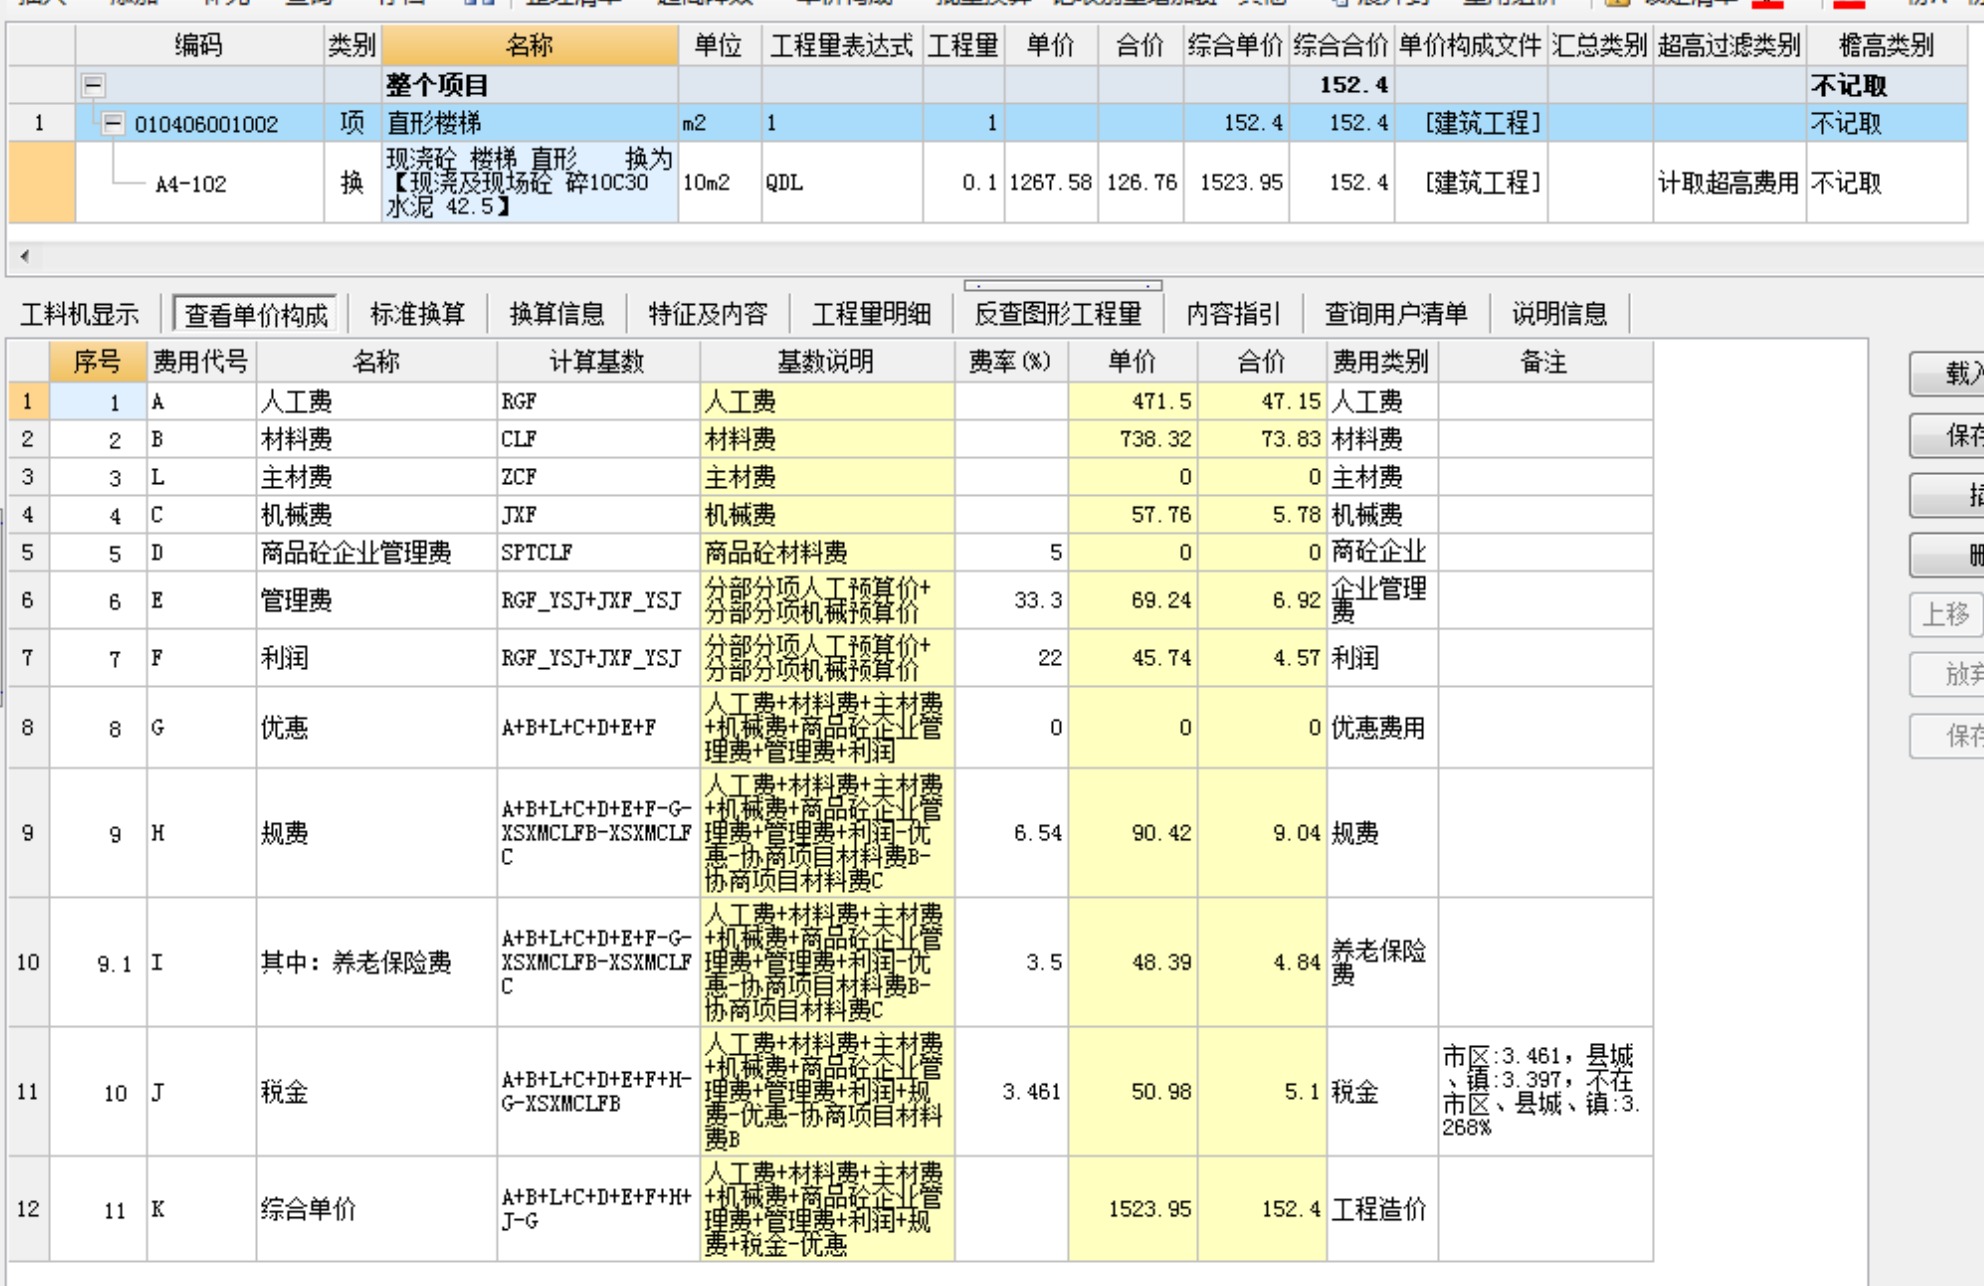Click the 上移 button
1984x1286 pixels.
pos(1947,614)
